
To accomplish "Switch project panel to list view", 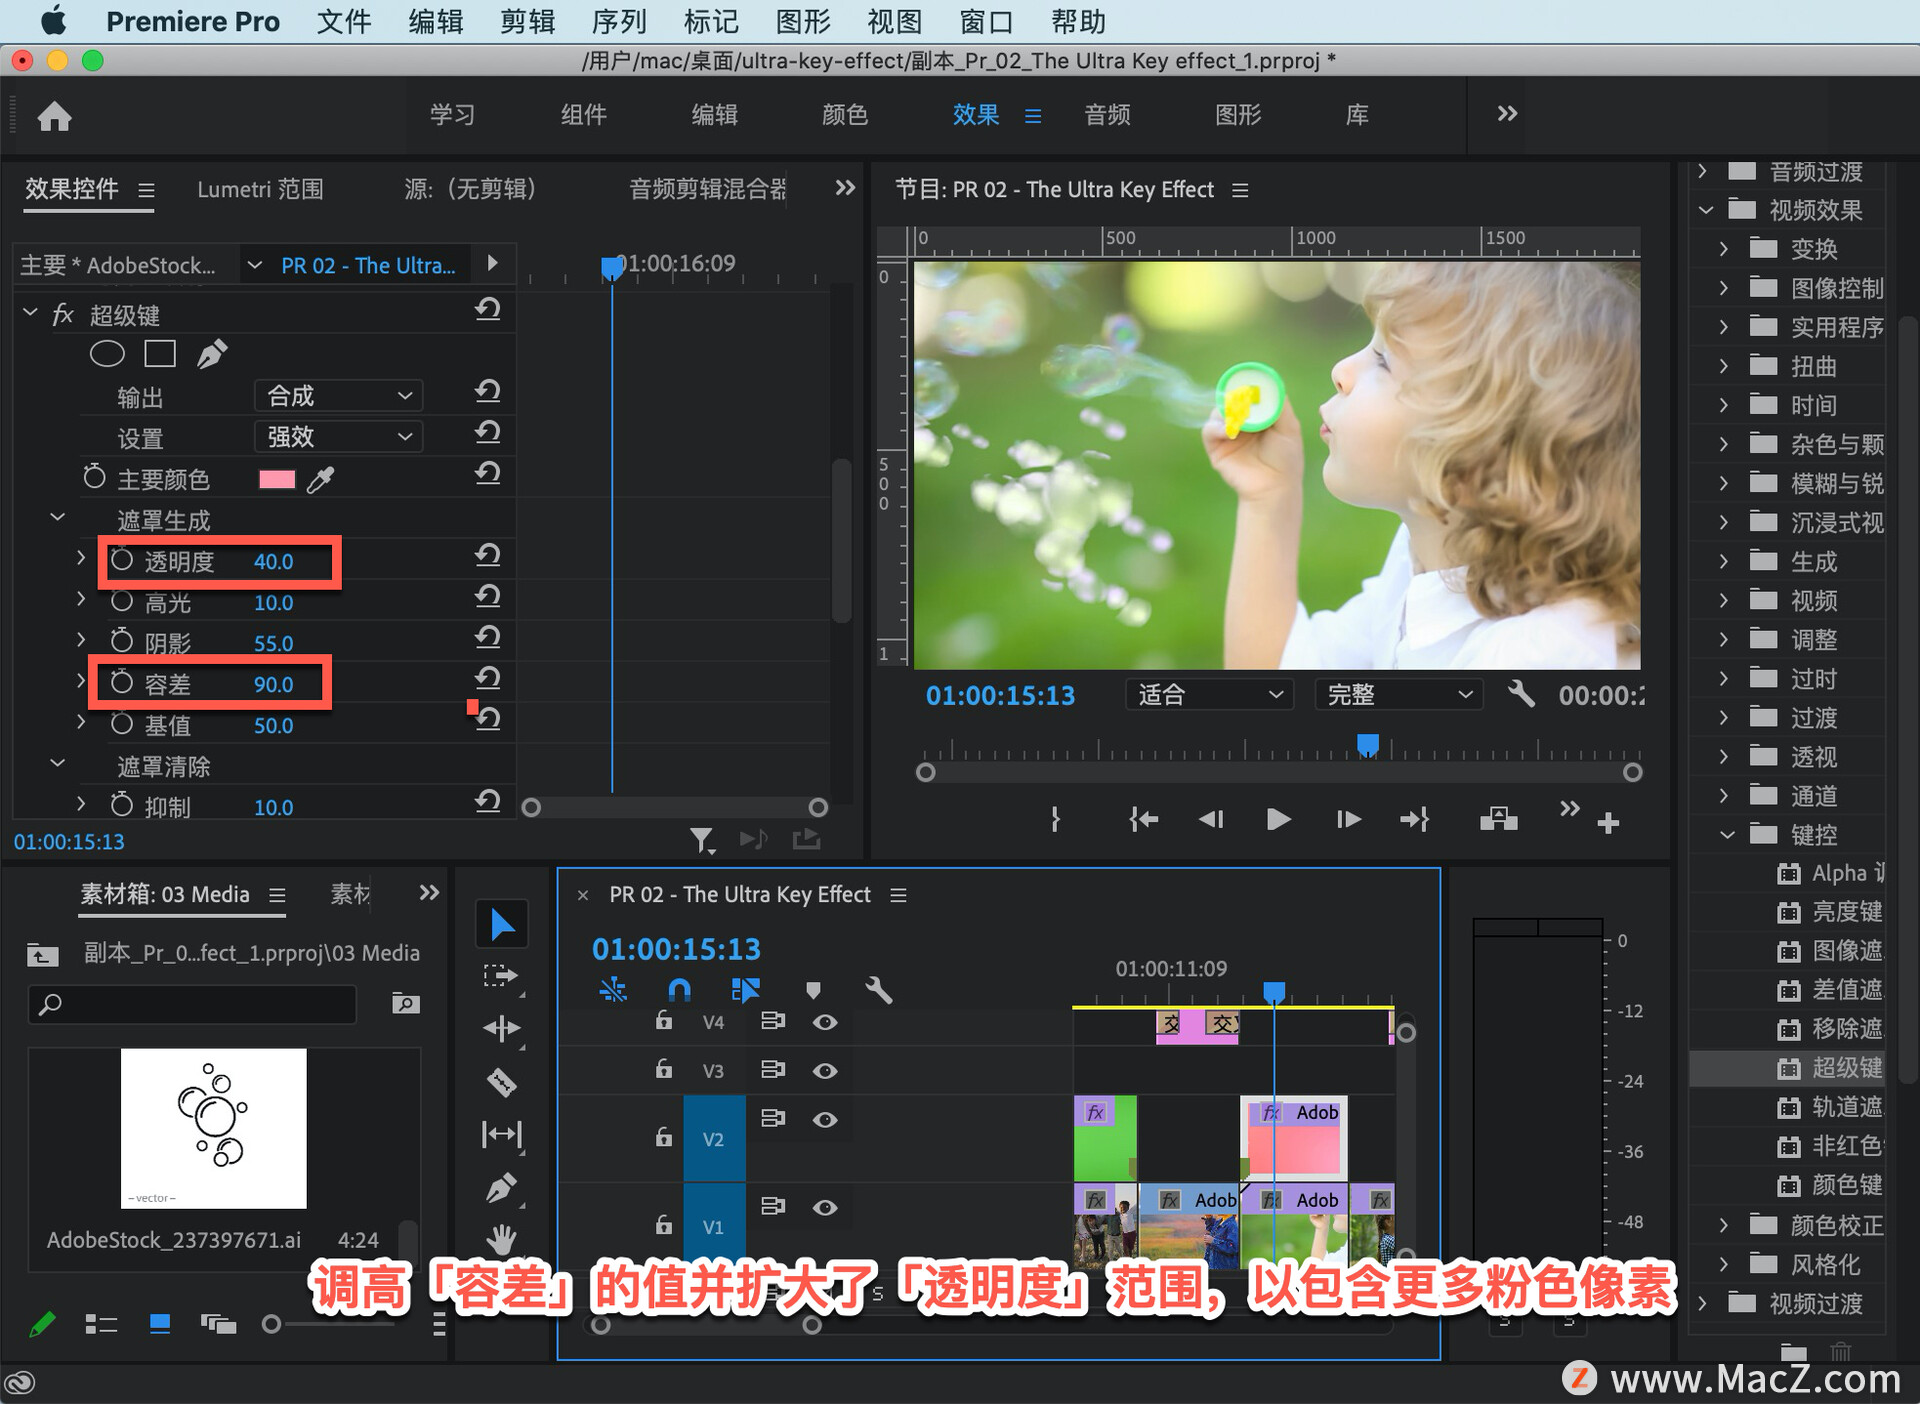I will coord(101,1324).
